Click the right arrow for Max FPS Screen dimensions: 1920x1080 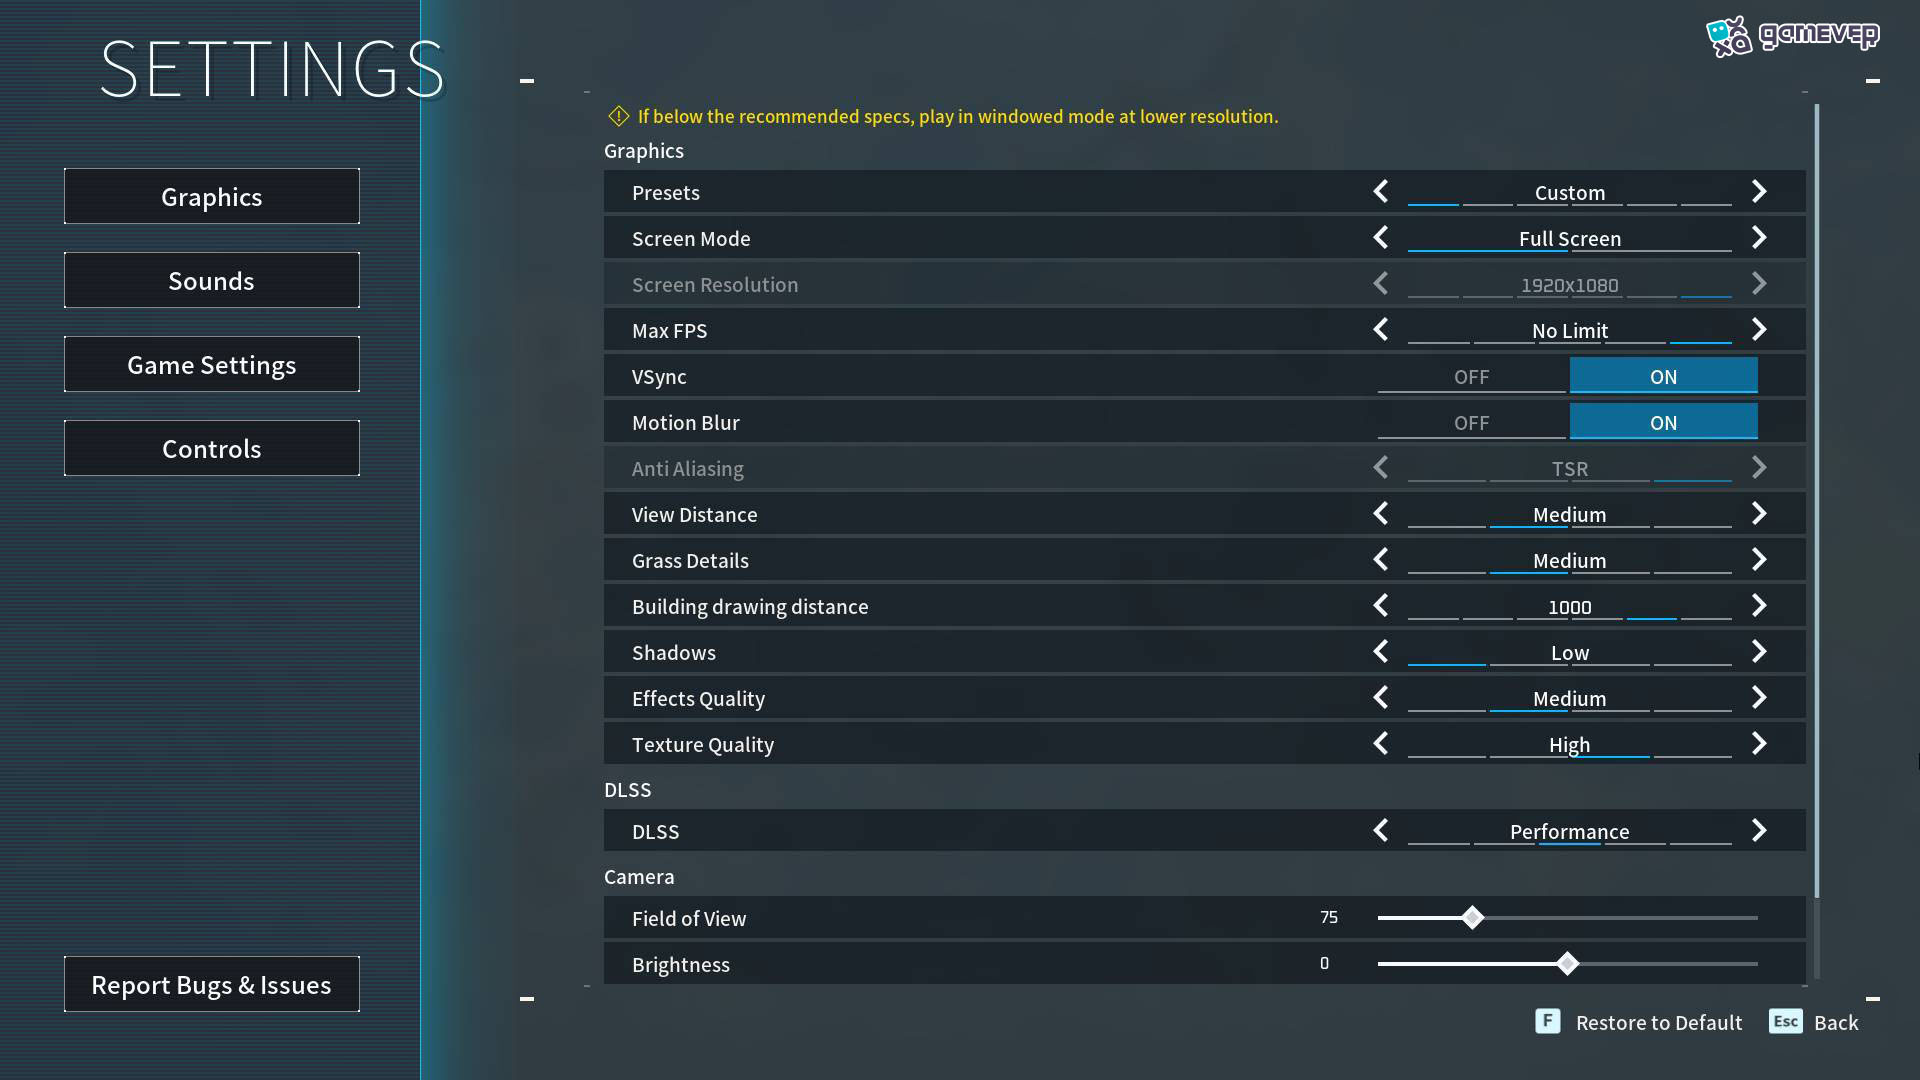tap(1759, 329)
